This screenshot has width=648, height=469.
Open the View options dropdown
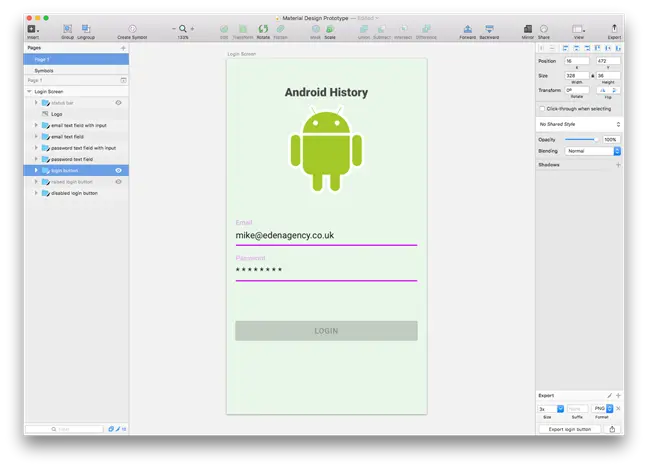[x=579, y=29]
